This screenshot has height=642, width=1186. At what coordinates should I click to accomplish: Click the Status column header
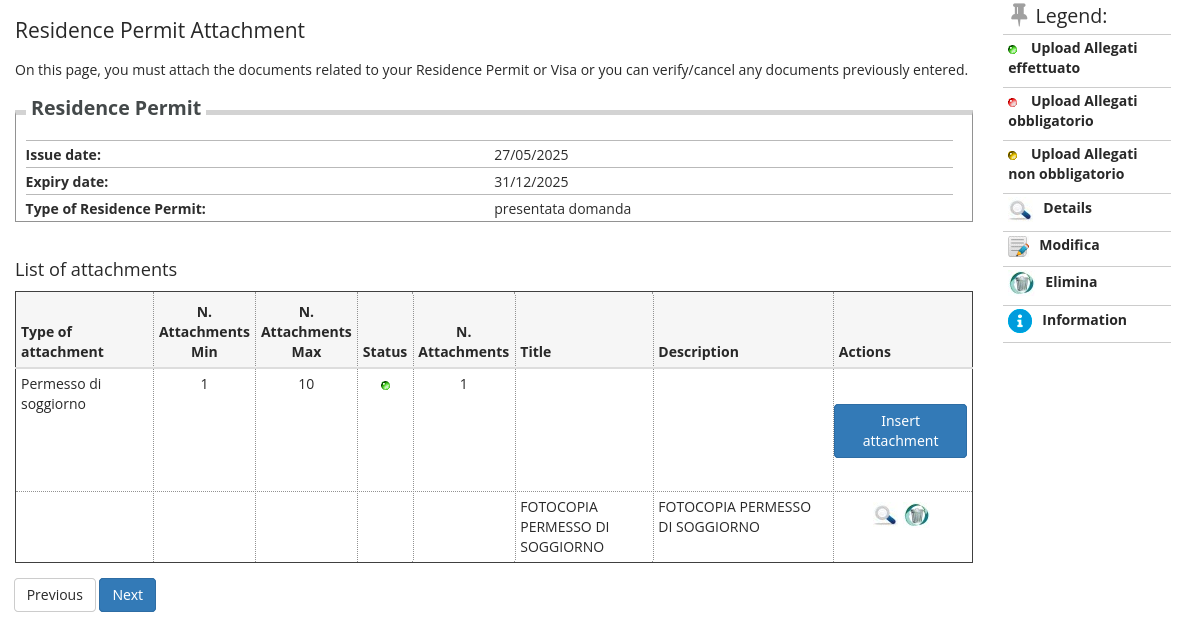click(385, 352)
